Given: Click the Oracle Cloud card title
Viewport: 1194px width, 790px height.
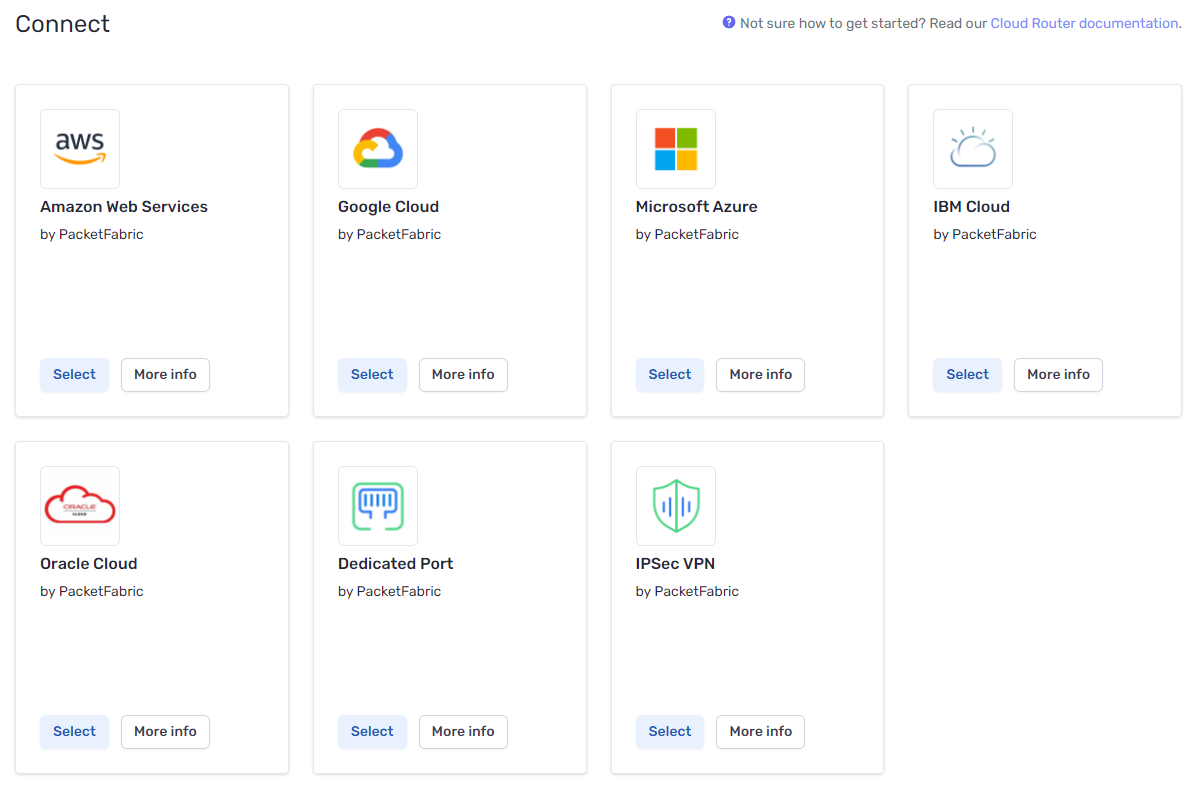Looking at the screenshot, I should (89, 564).
